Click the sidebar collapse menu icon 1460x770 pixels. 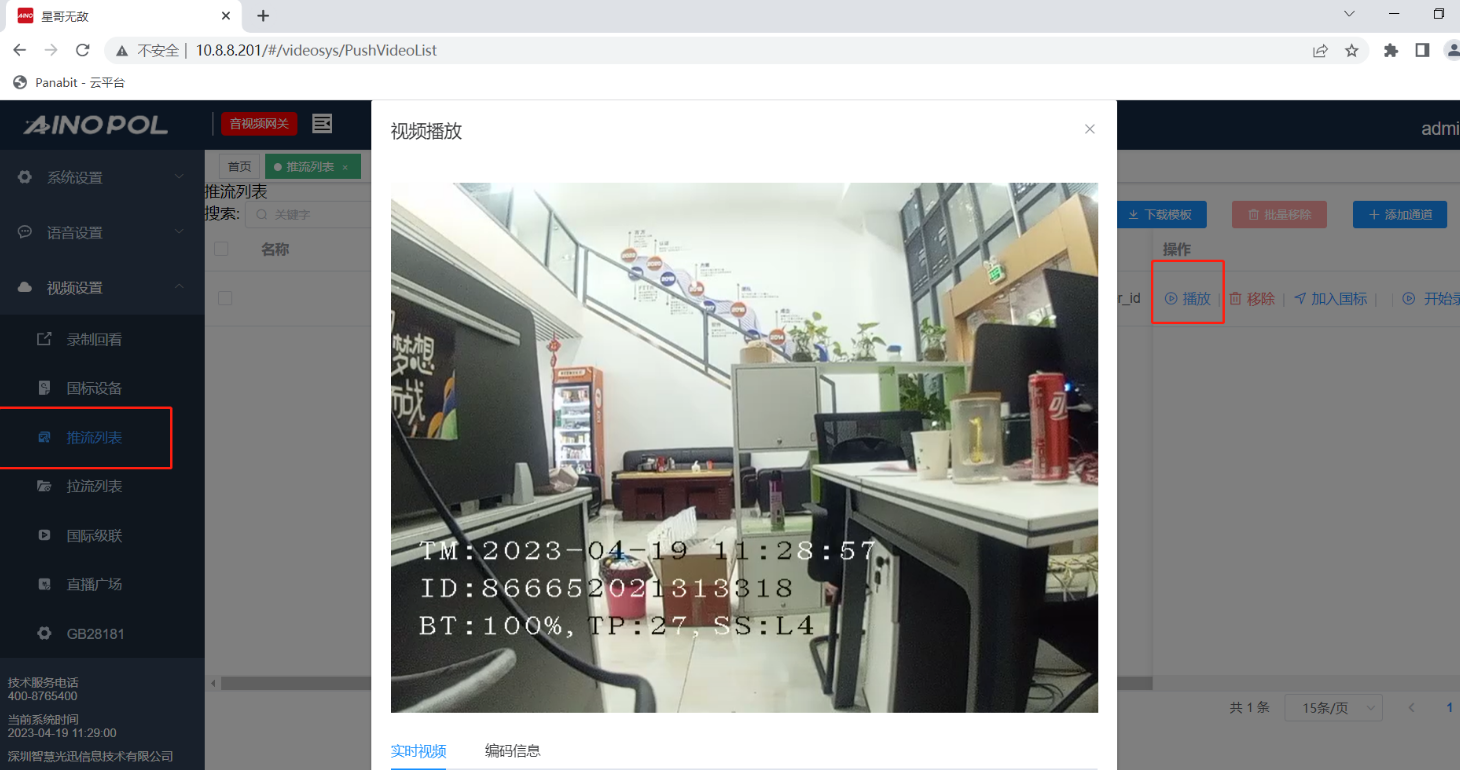pyautogui.click(x=322, y=124)
